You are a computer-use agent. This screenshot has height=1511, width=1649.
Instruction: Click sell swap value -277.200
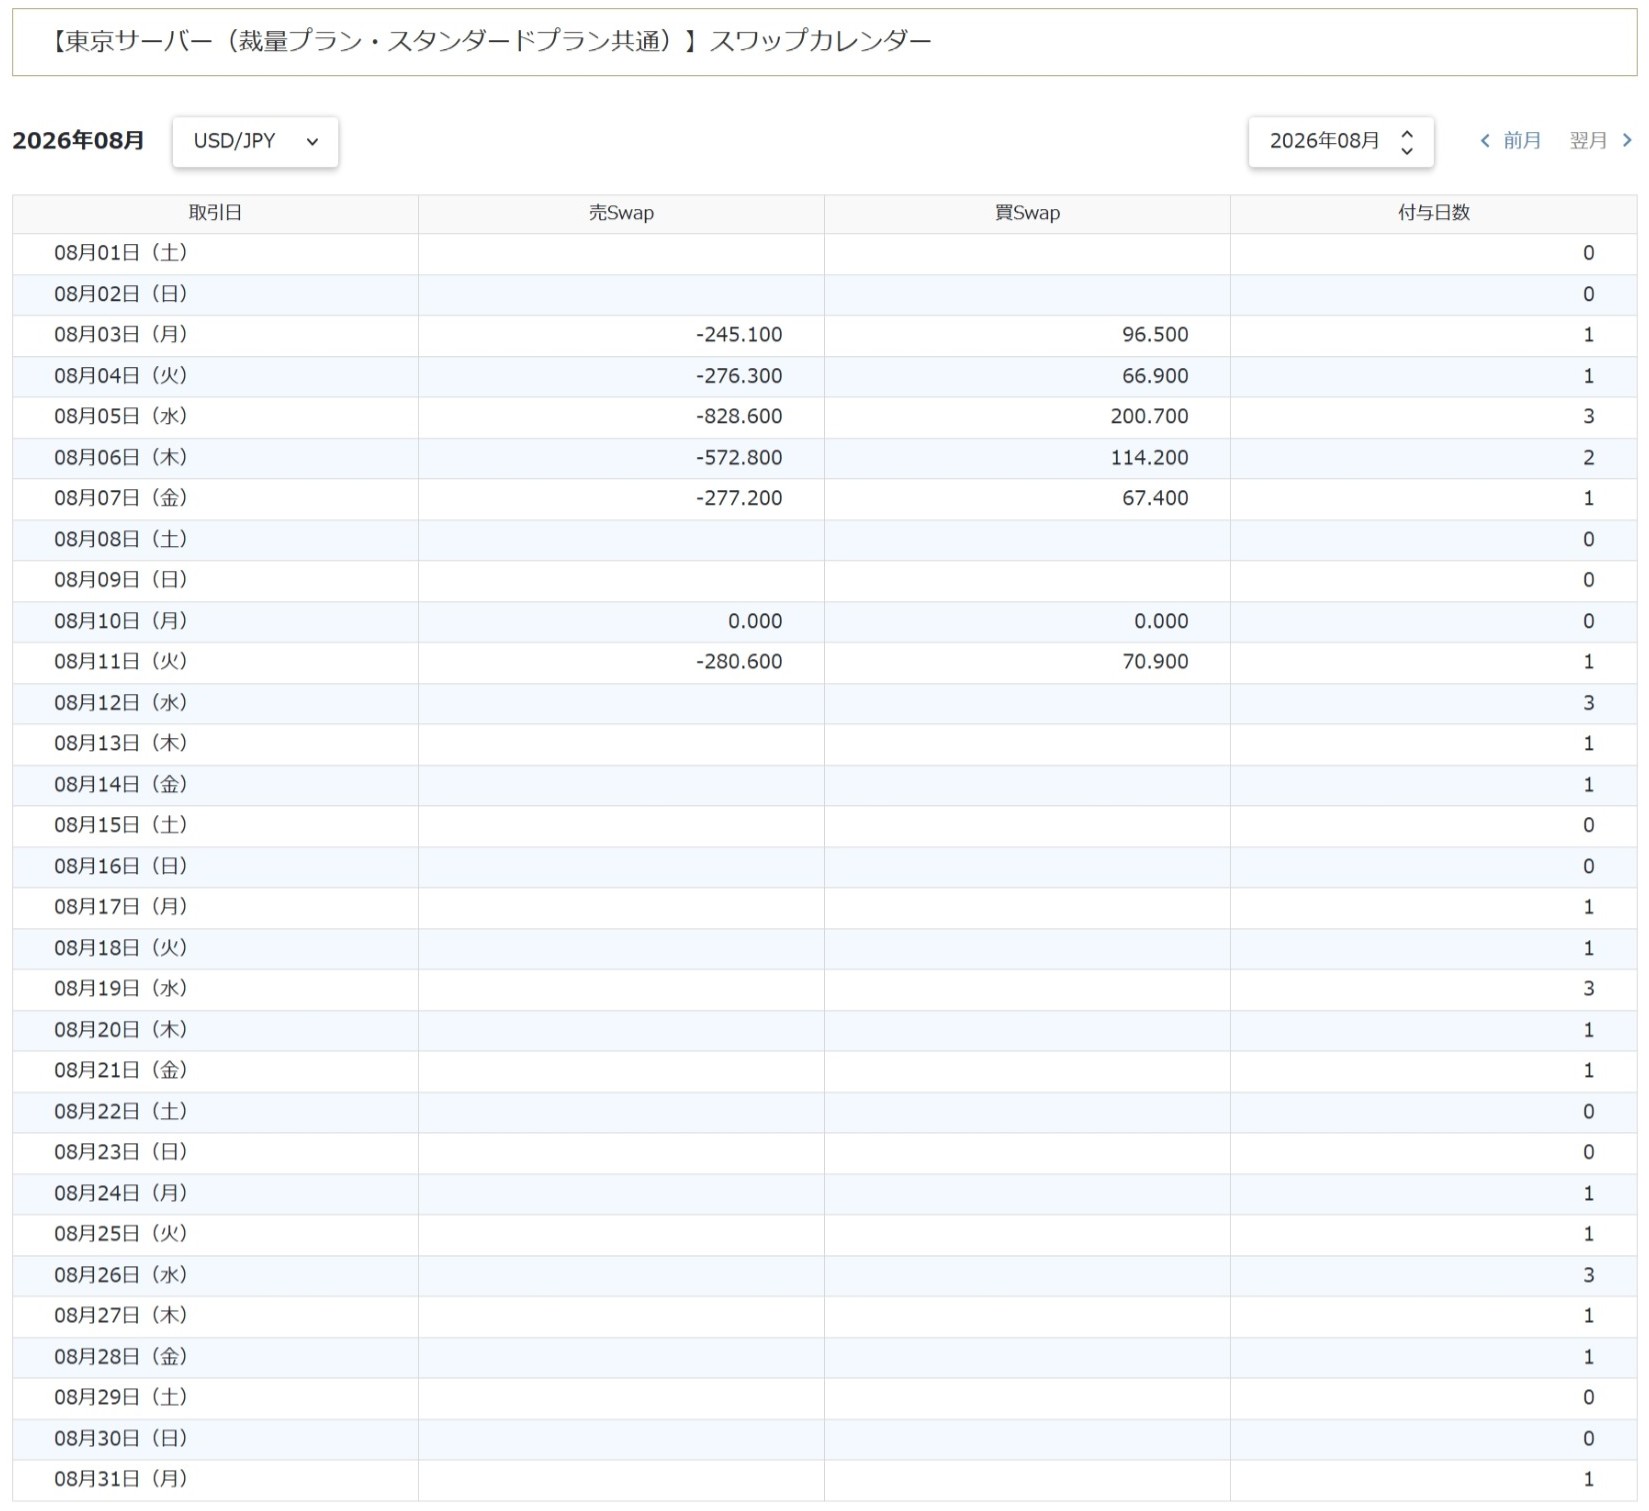(739, 498)
